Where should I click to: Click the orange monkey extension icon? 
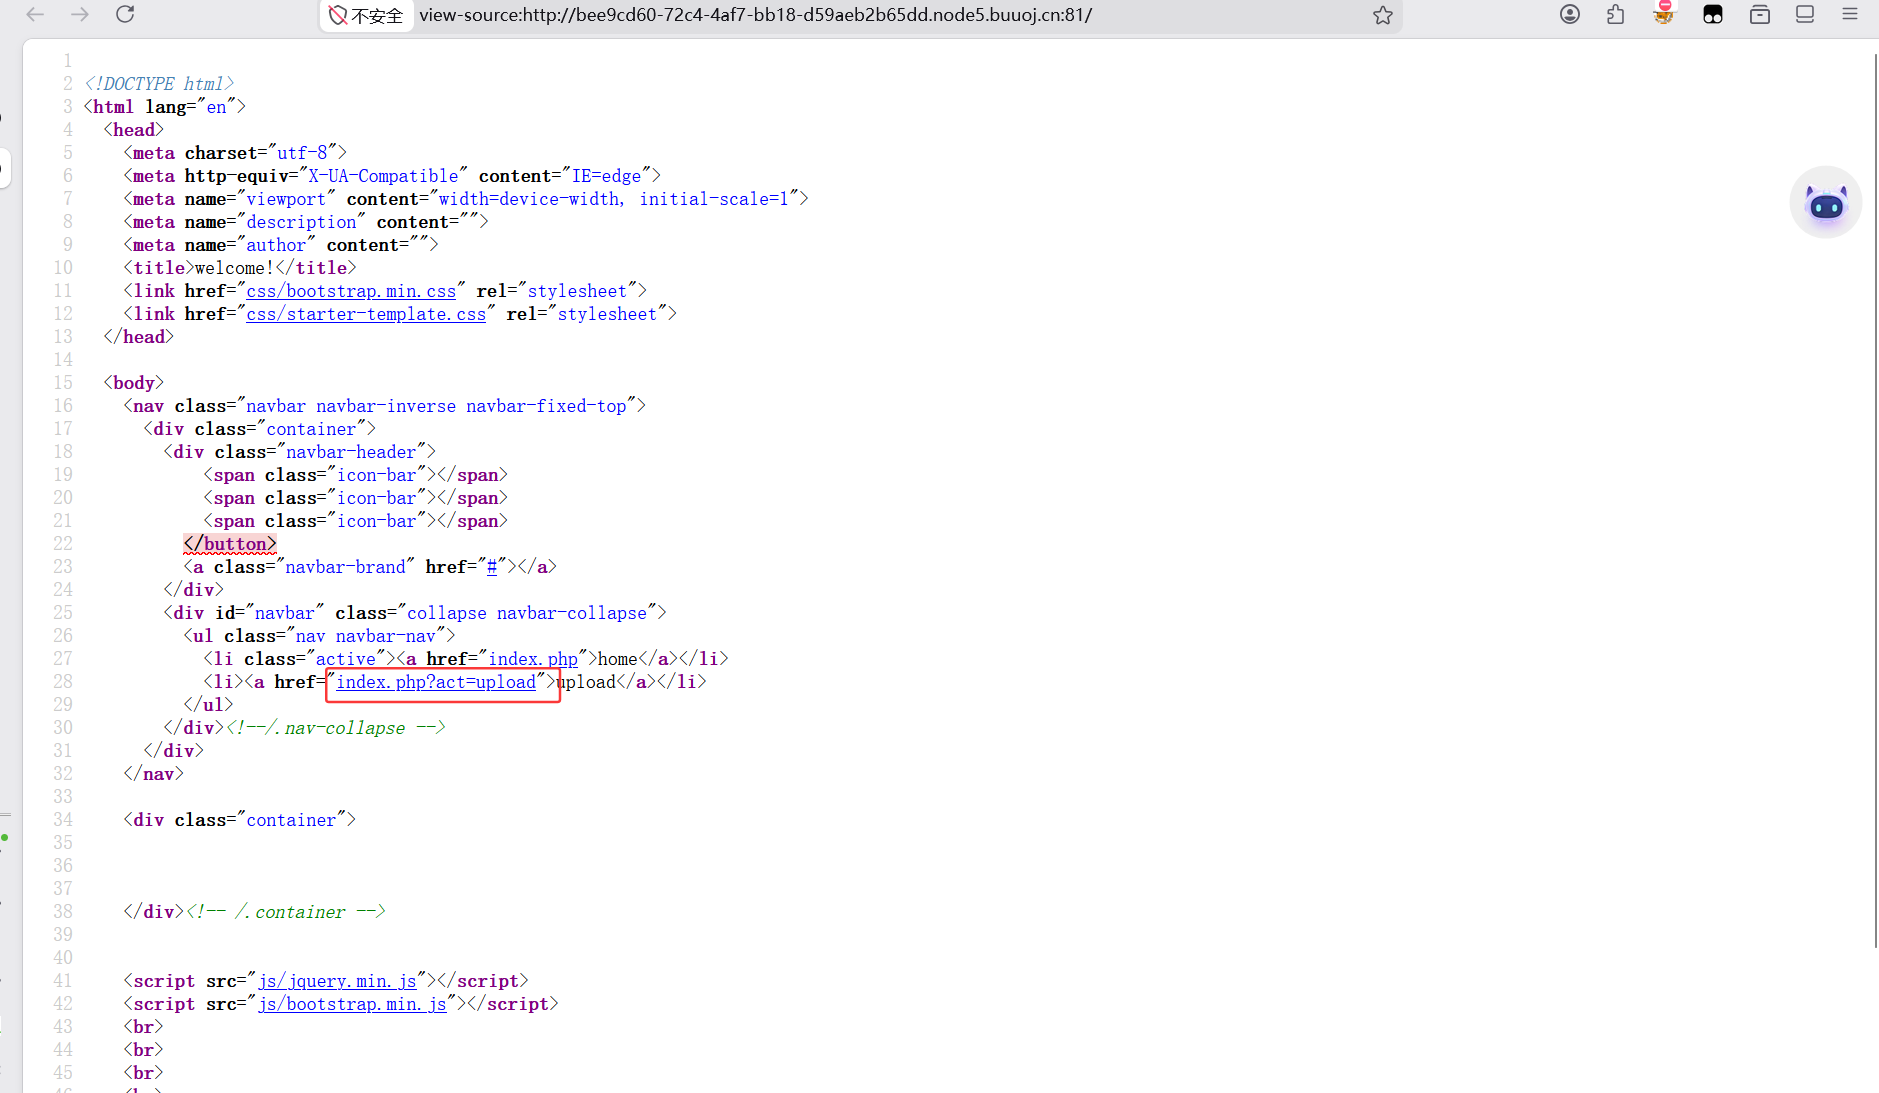coord(1664,13)
